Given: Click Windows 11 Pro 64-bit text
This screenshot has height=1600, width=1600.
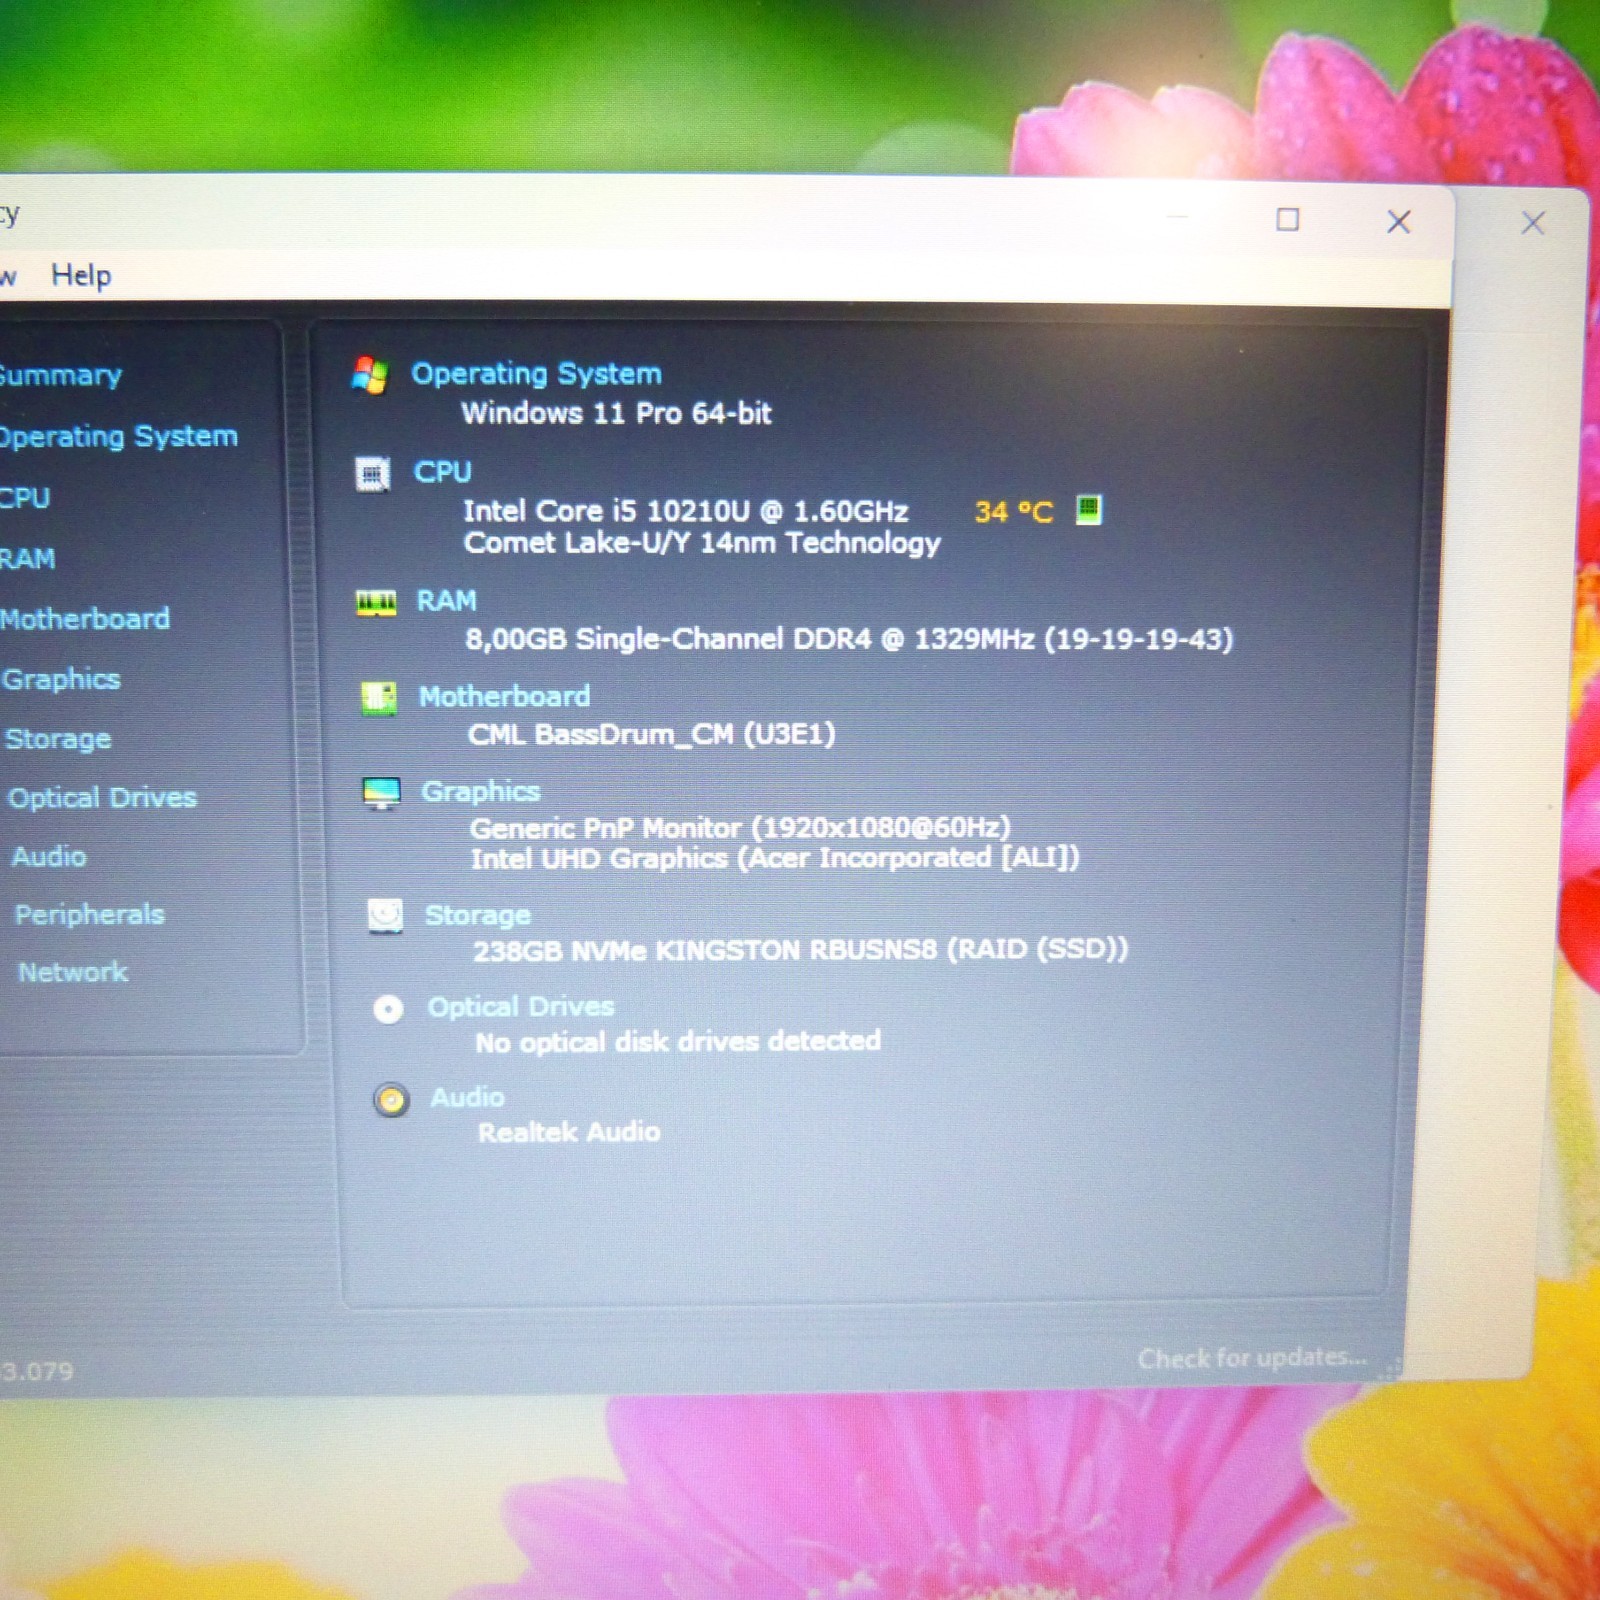Looking at the screenshot, I should (616, 413).
